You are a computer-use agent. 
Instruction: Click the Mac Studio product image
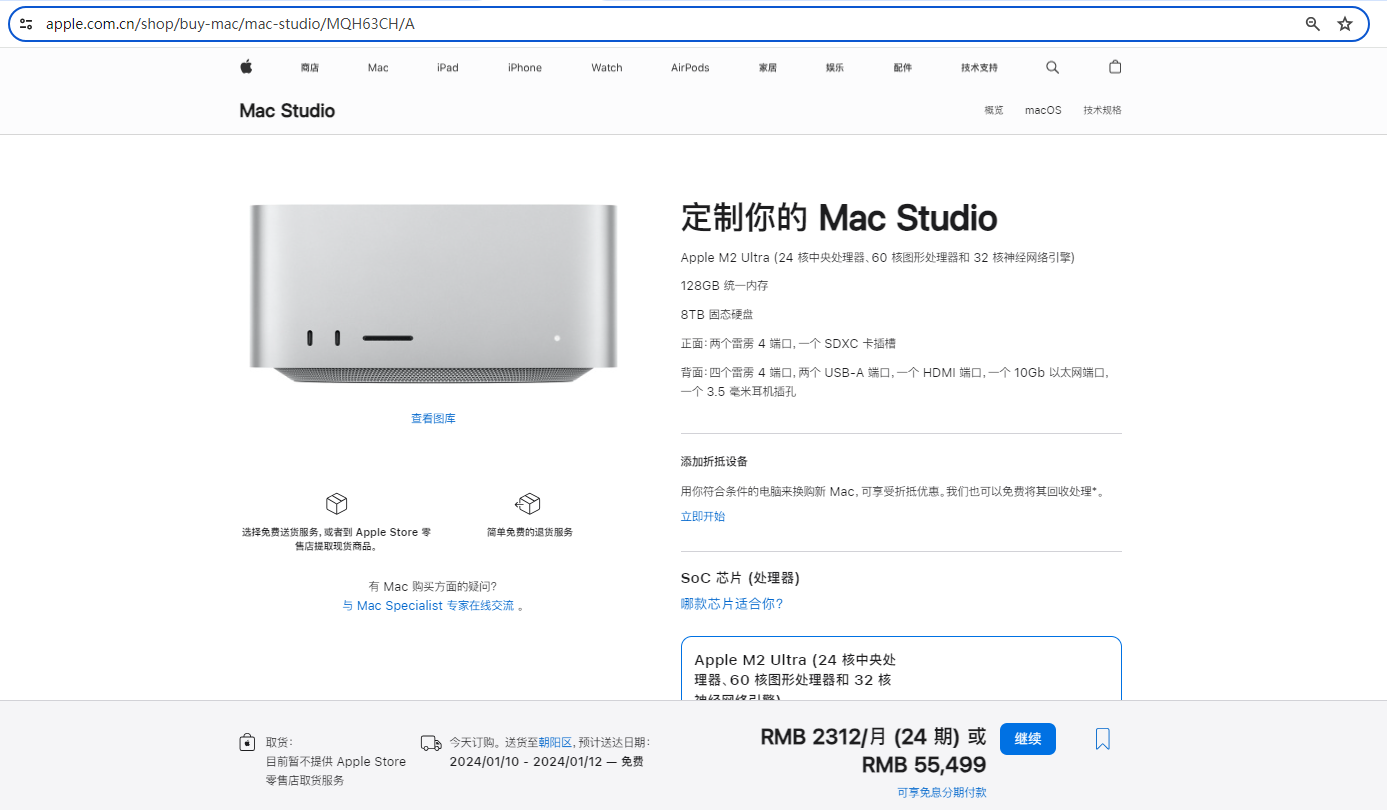click(433, 294)
